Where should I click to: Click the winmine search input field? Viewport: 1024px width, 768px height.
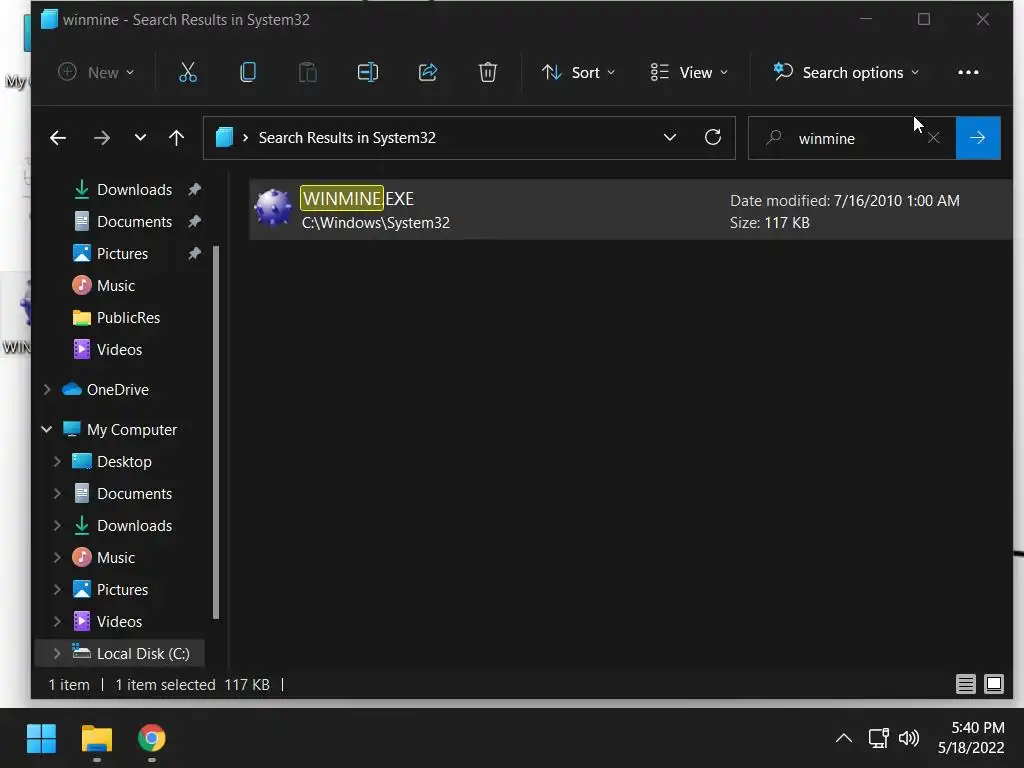click(852, 138)
